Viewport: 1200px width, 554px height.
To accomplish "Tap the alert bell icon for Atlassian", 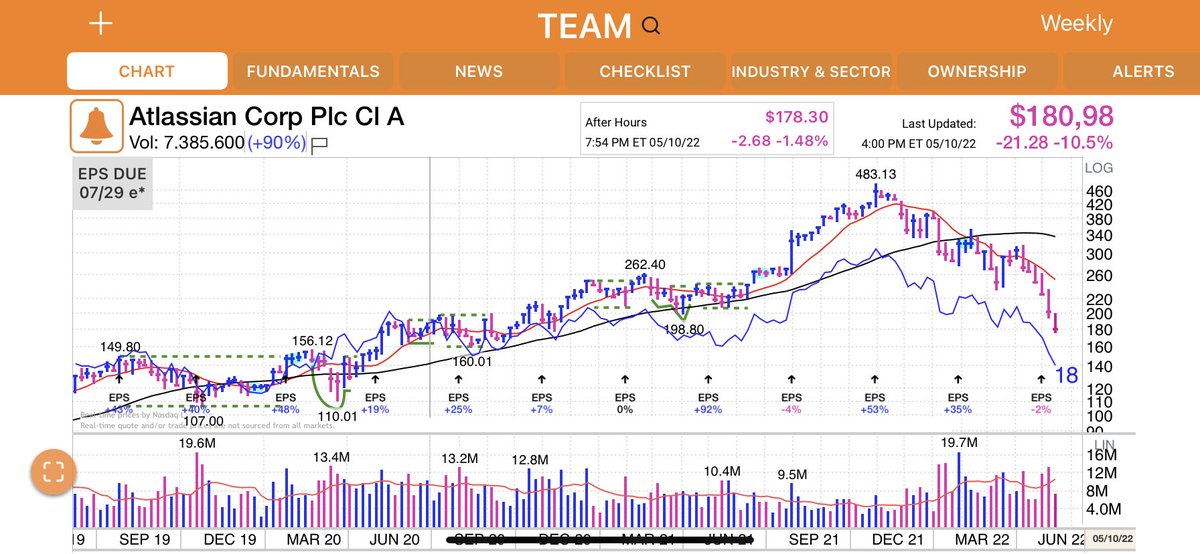I will pyautogui.click(x=97, y=127).
